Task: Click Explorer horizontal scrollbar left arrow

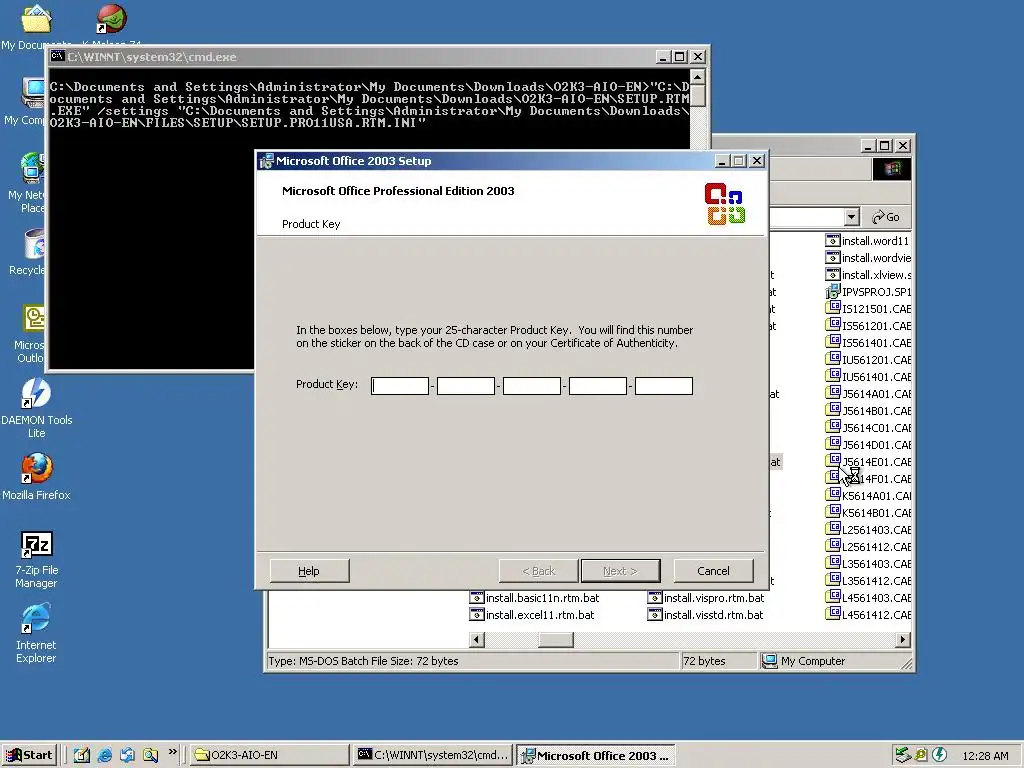Action: (477, 640)
